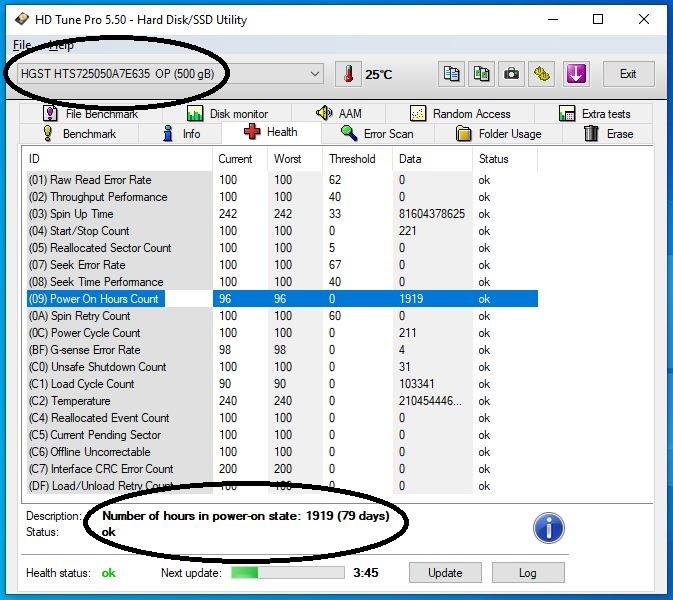The image size is (673, 600).
Task: Select the Seek Time Performance row
Action: coord(282,282)
